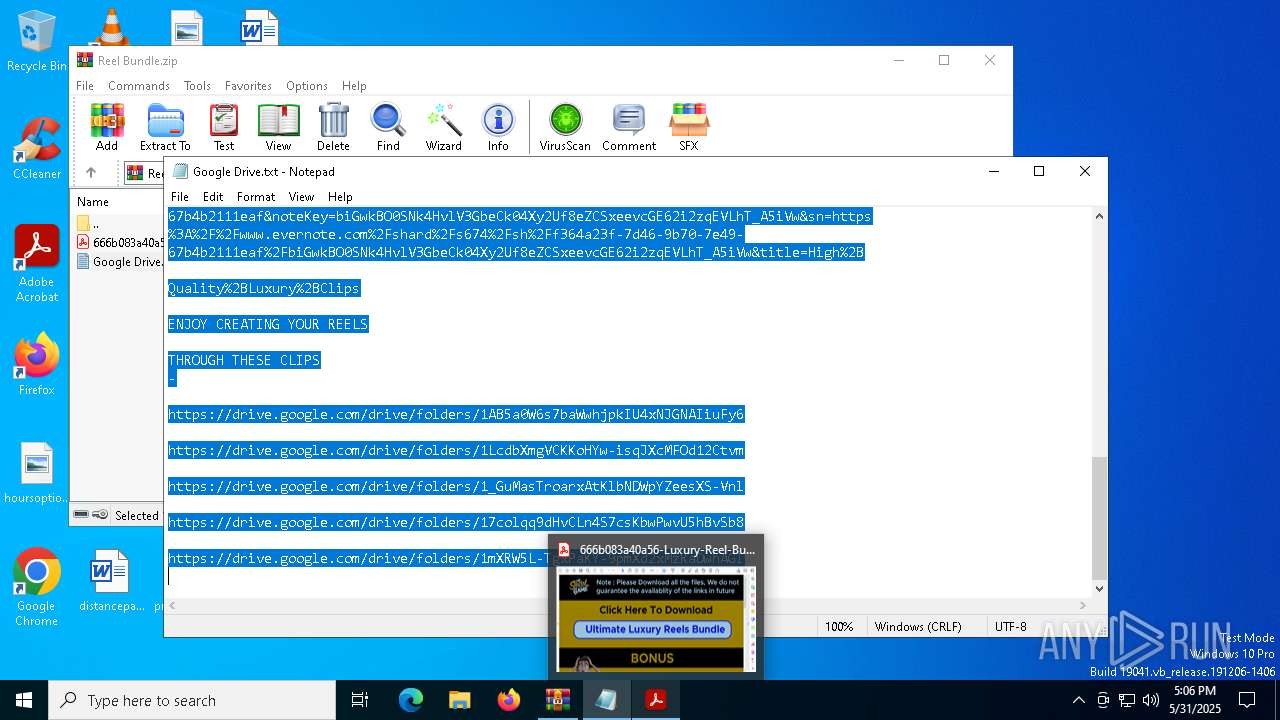
Task: Open Task View on the taskbar
Action: [x=360, y=700]
